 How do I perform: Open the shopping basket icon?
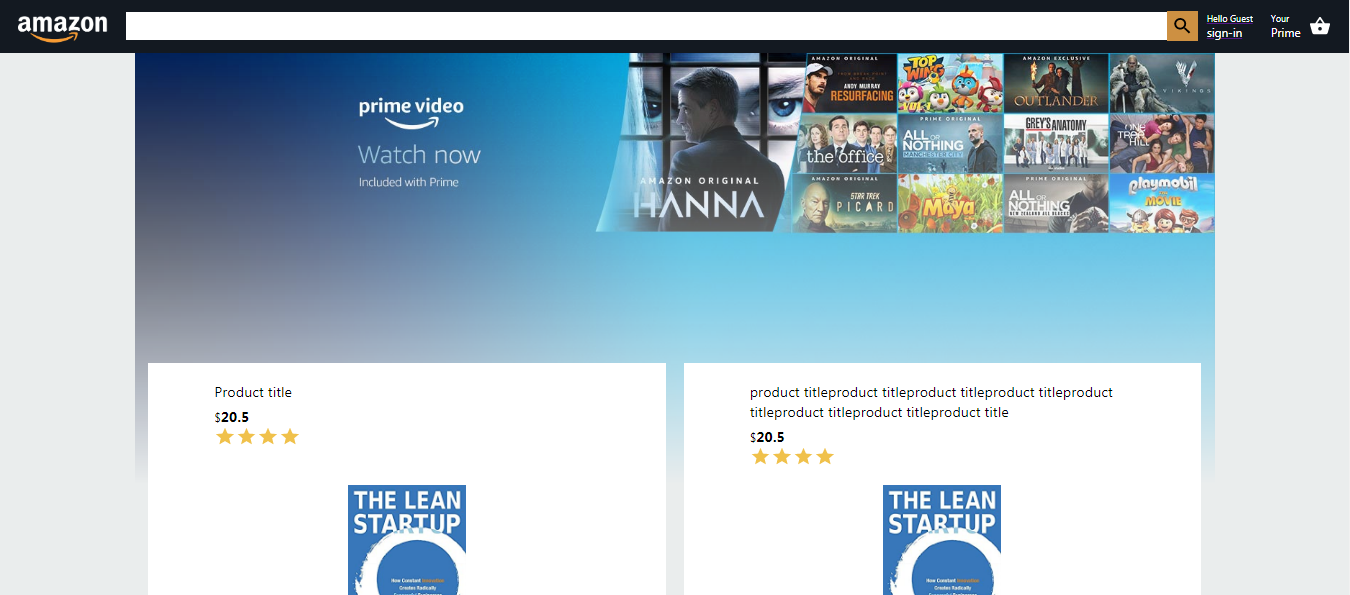coord(1320,27)
